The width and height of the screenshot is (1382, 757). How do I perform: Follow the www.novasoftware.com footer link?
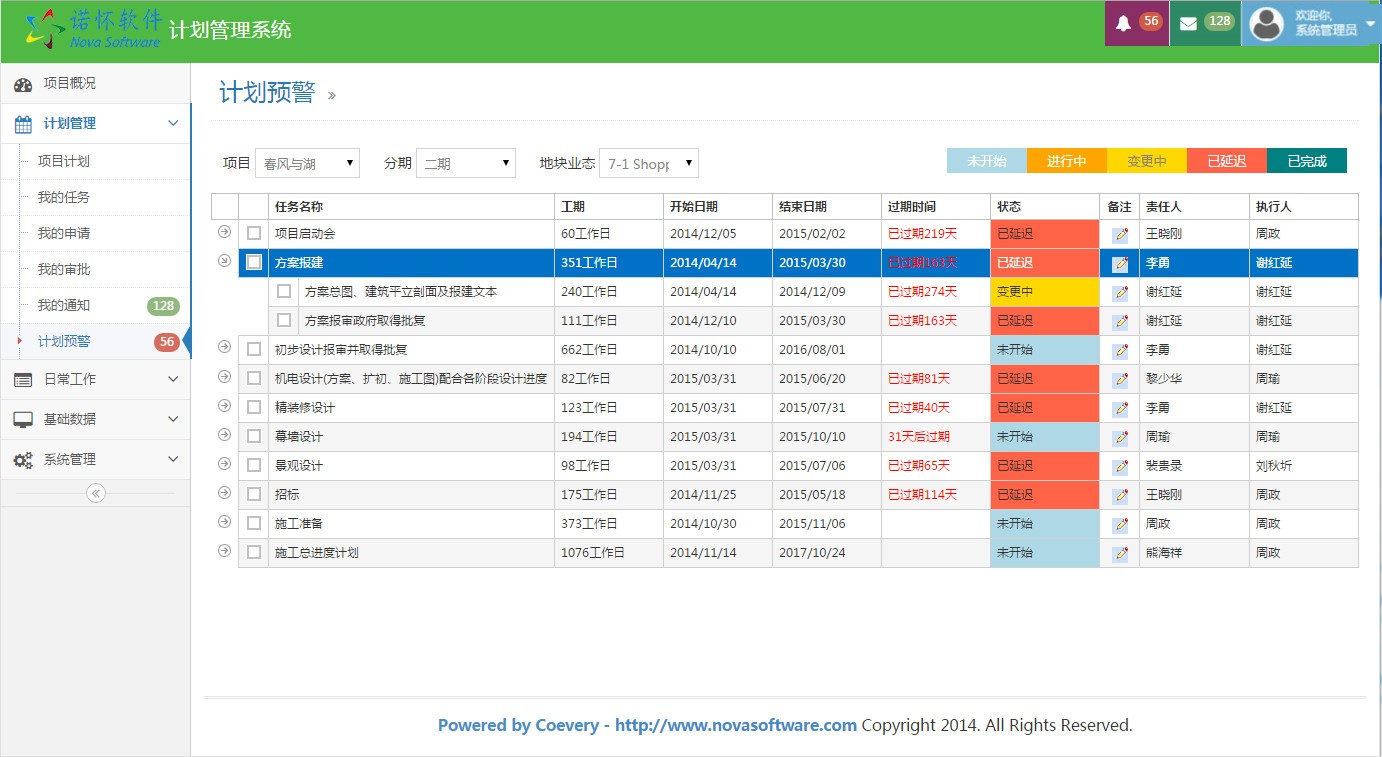pyautogui.click(x=735, y=725)
